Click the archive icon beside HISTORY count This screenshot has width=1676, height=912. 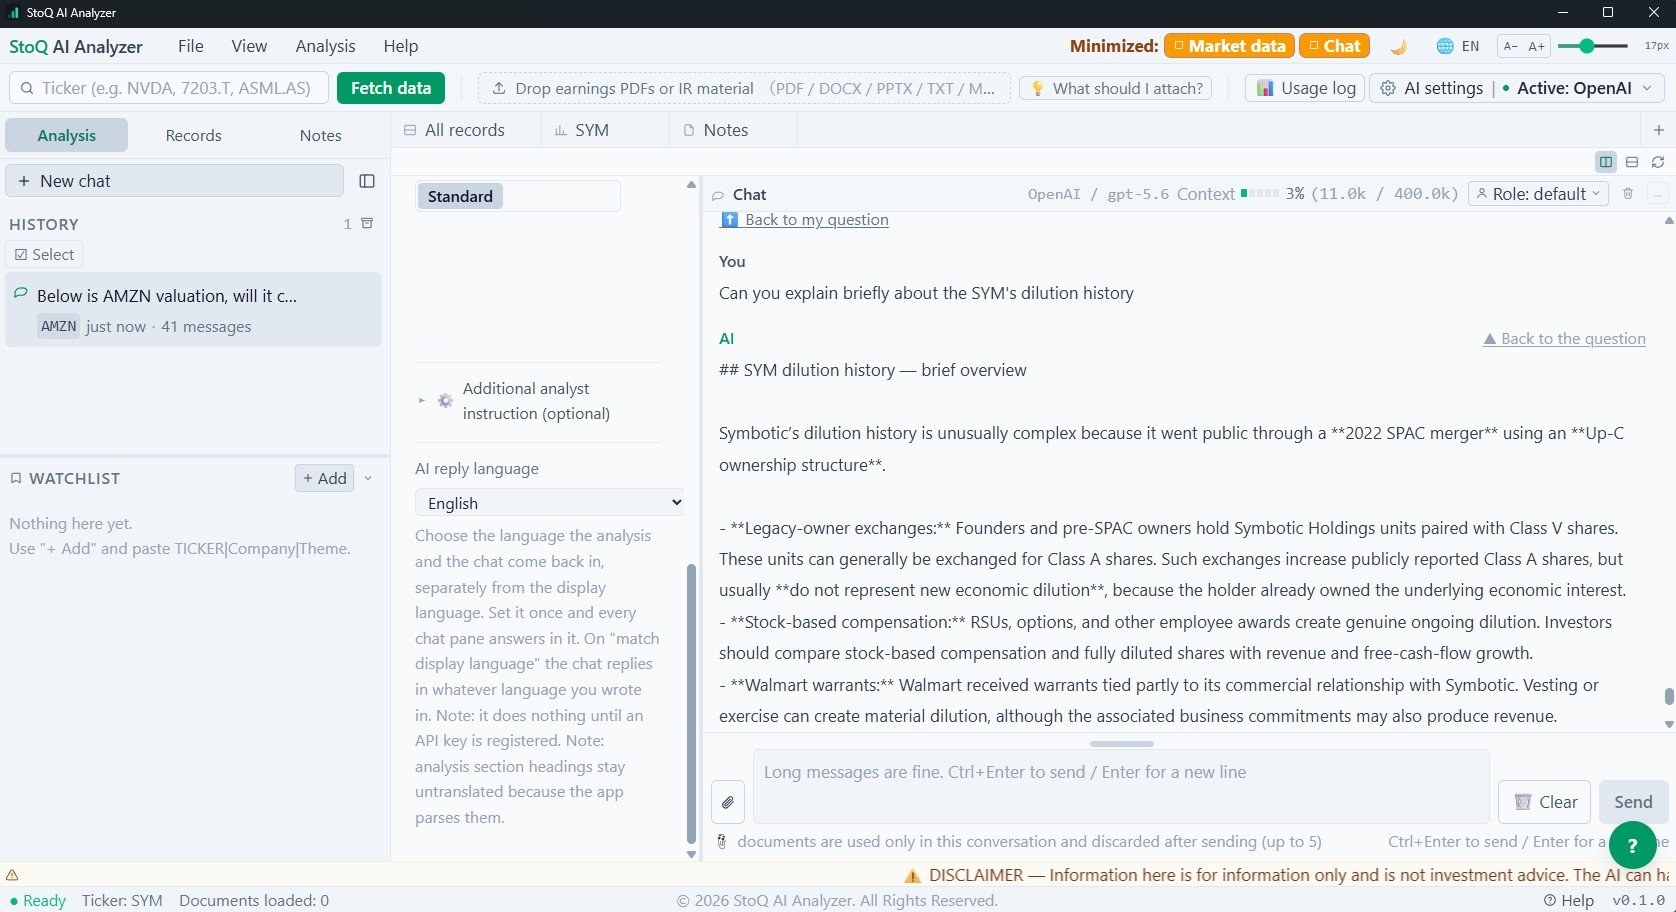[x=367, y=223]
